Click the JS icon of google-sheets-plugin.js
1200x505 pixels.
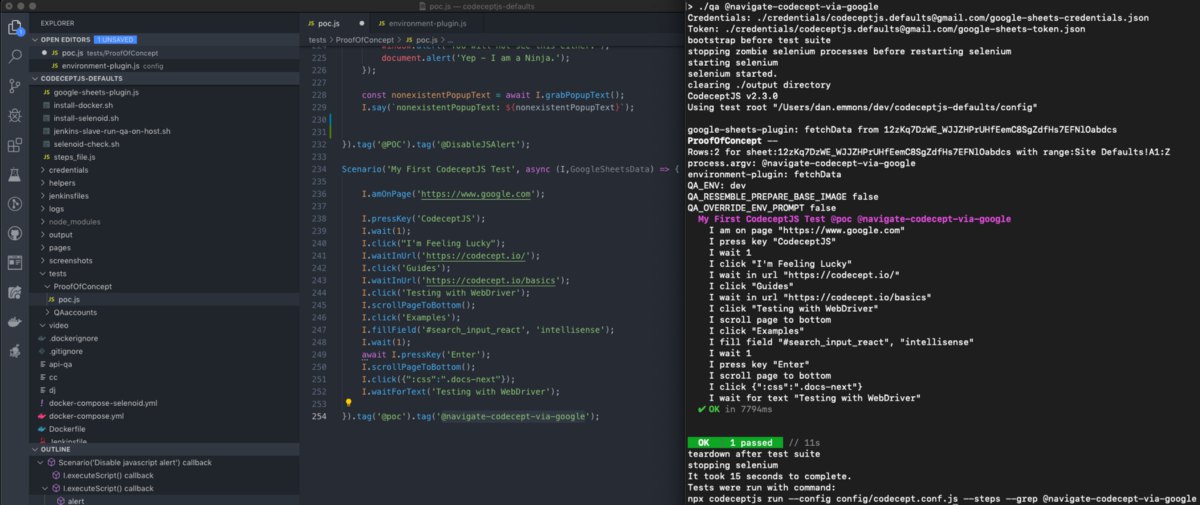click(46, 92)
